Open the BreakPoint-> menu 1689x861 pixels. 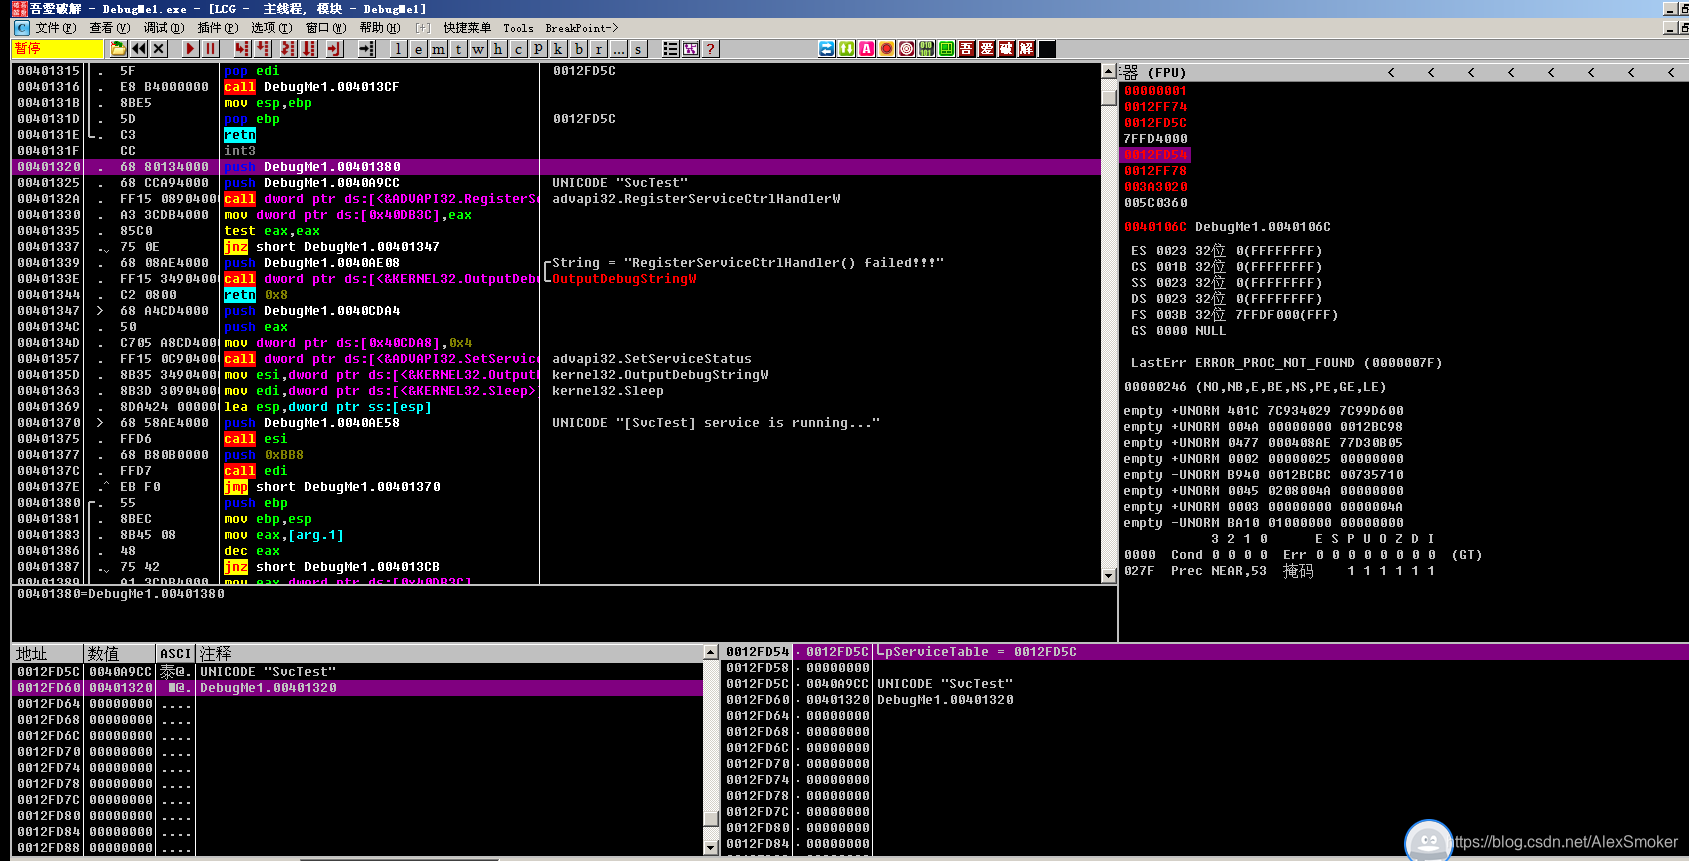(581, 28)
